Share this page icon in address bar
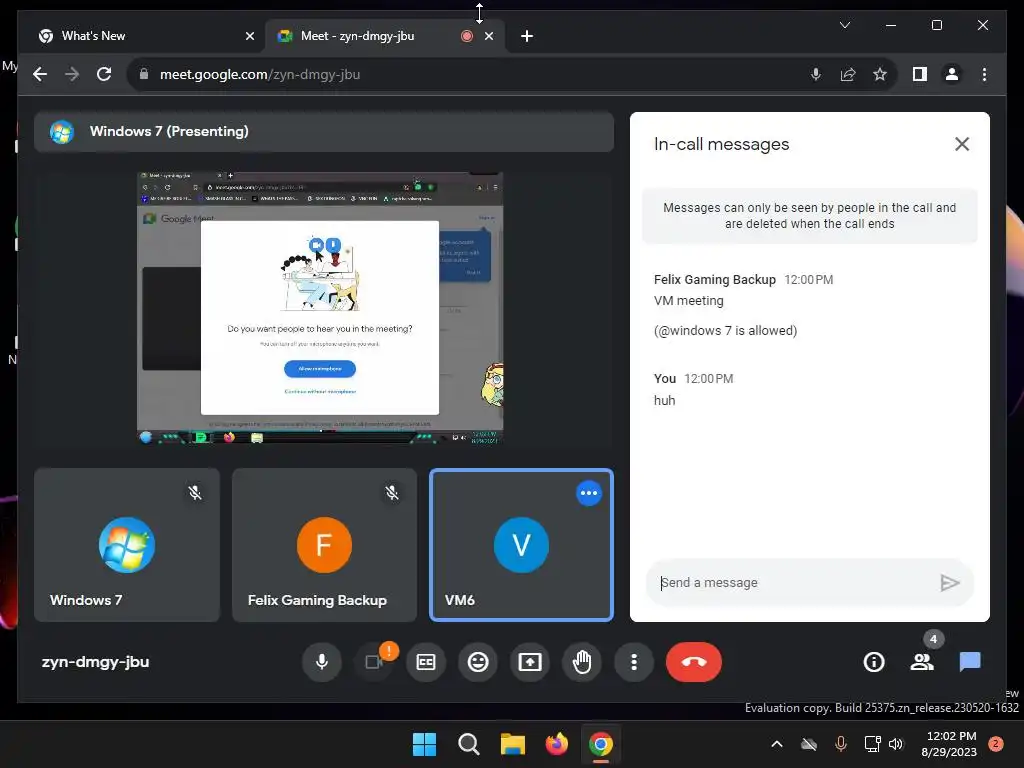 pos(848,74)
